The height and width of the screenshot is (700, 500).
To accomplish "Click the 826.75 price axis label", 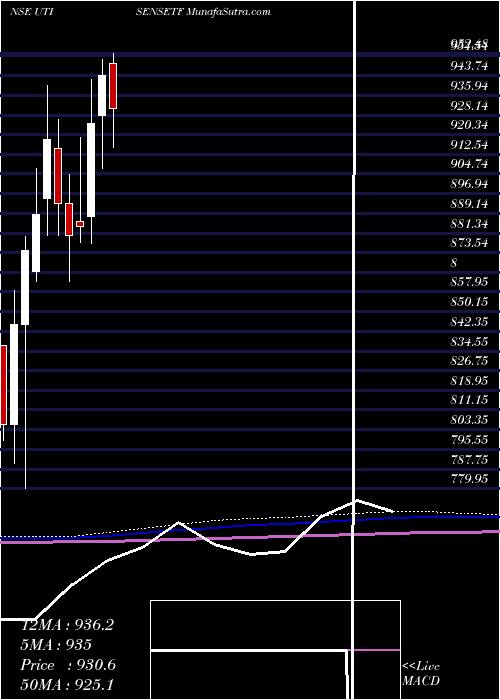I will point(469,361).
